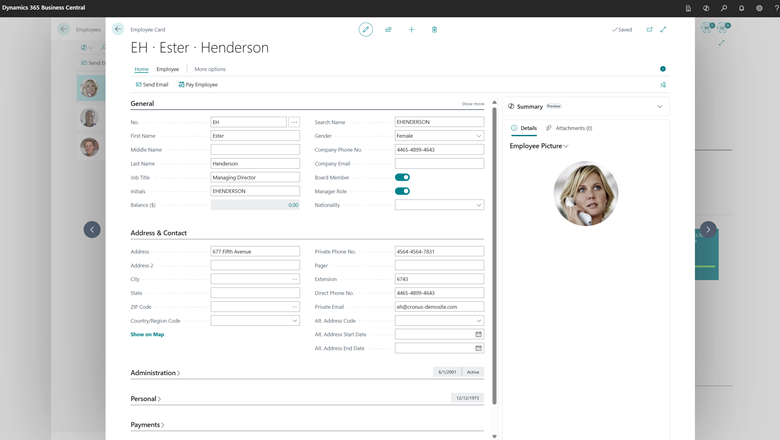Click the City lookup ellipsis
780x440 pixels.
click(295, 279)
